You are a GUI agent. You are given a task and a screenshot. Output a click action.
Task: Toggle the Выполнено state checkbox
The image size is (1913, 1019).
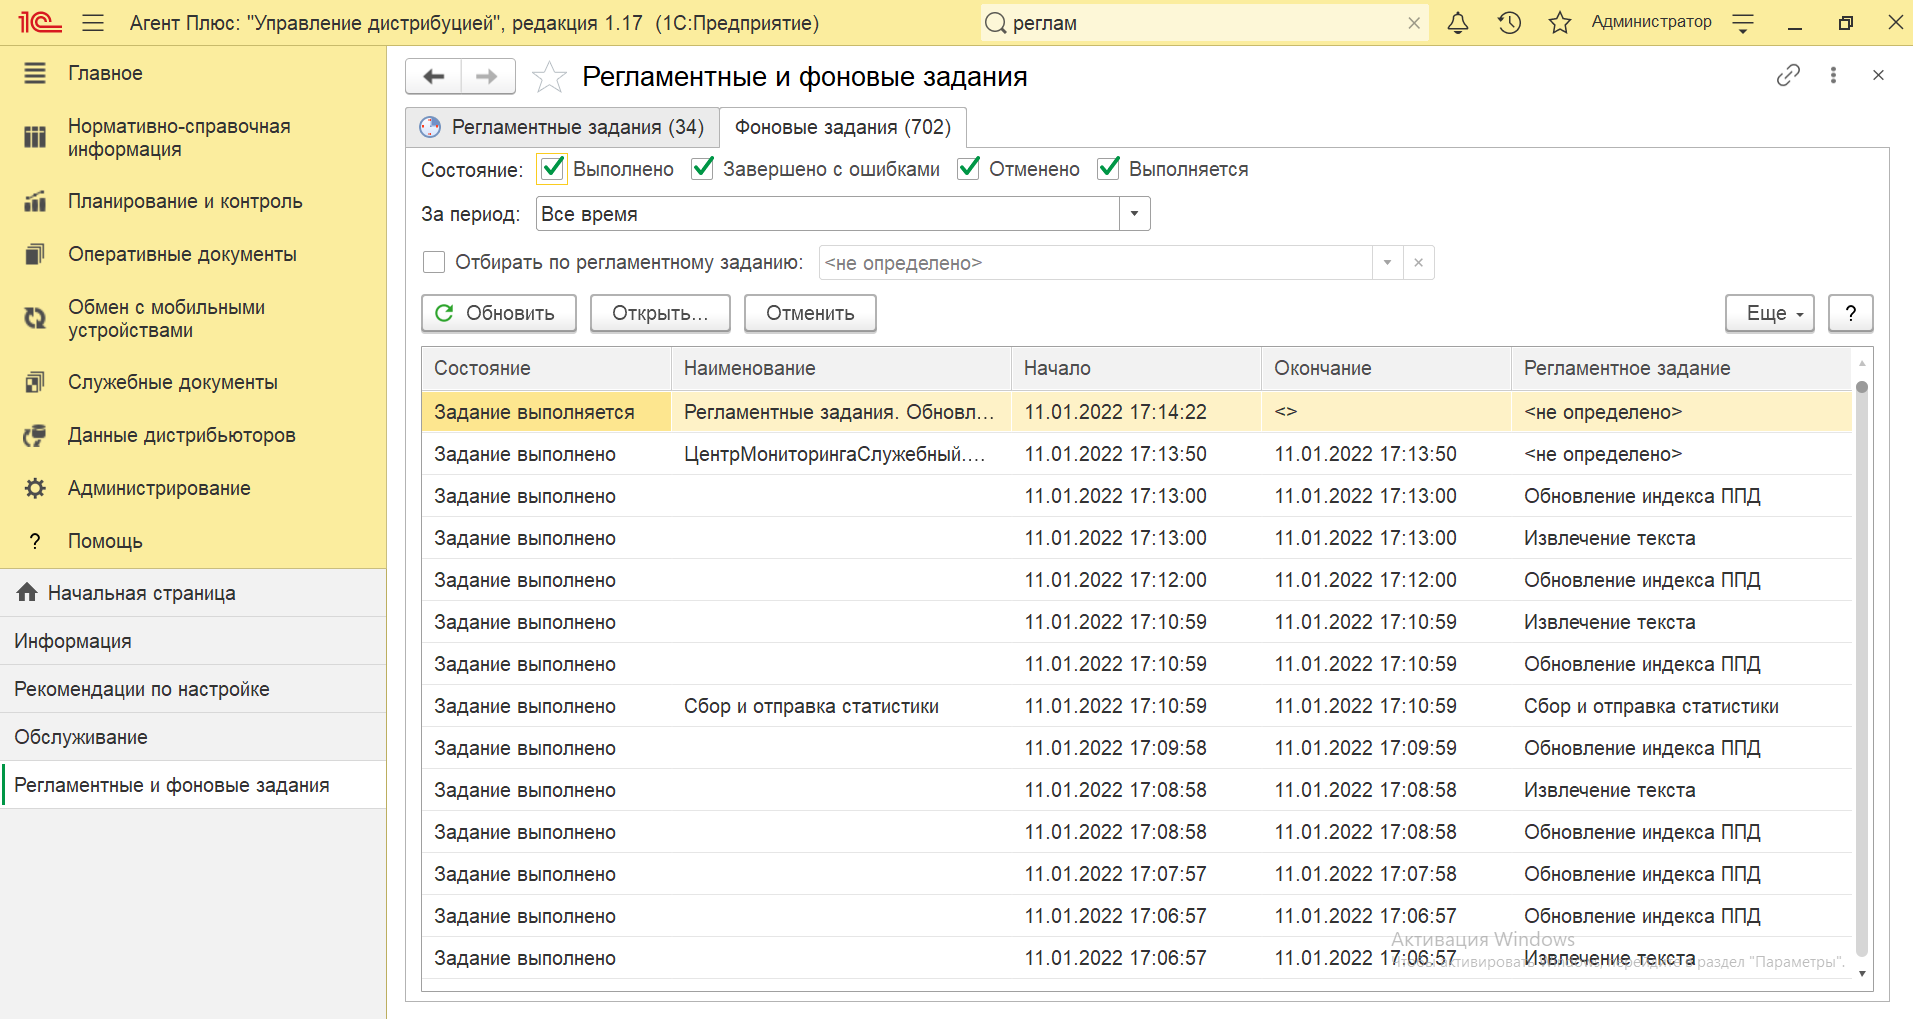point(552,169)
